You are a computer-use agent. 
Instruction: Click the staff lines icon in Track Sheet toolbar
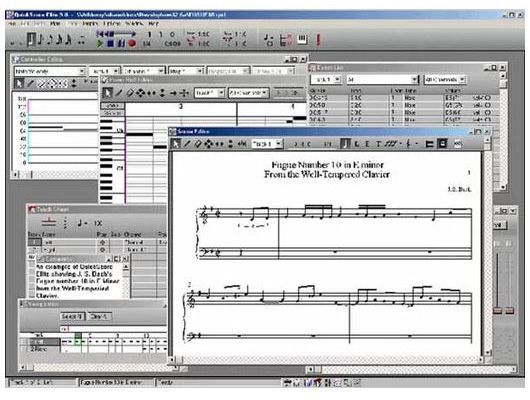click(x=49, y=222)
